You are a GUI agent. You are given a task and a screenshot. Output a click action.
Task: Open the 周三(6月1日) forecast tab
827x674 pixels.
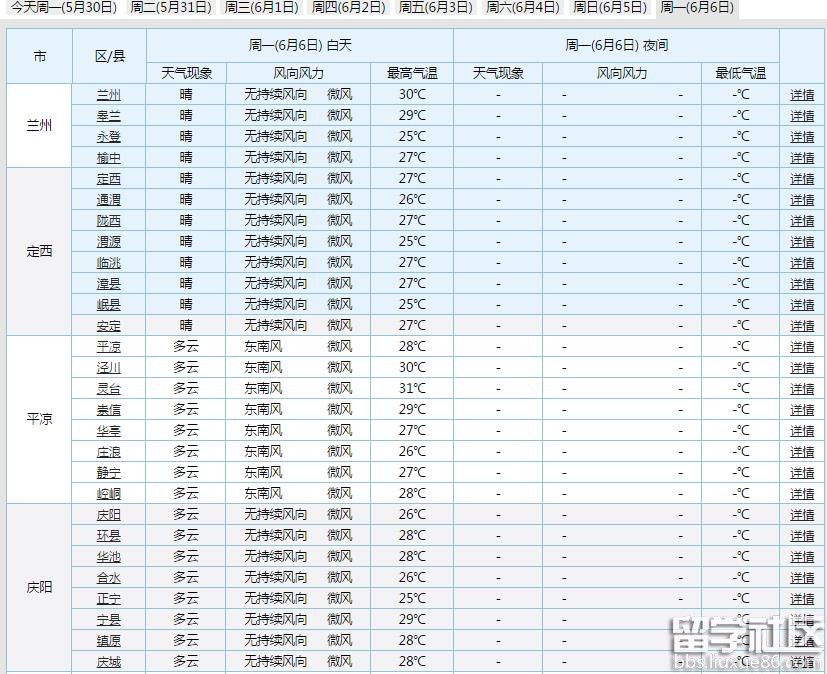(261, 7)
